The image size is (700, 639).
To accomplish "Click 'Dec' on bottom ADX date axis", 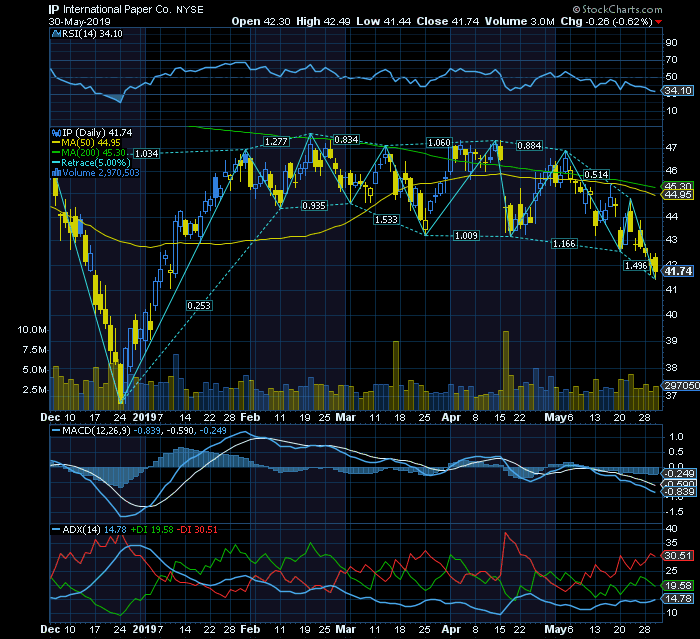I will pos(50,629).
